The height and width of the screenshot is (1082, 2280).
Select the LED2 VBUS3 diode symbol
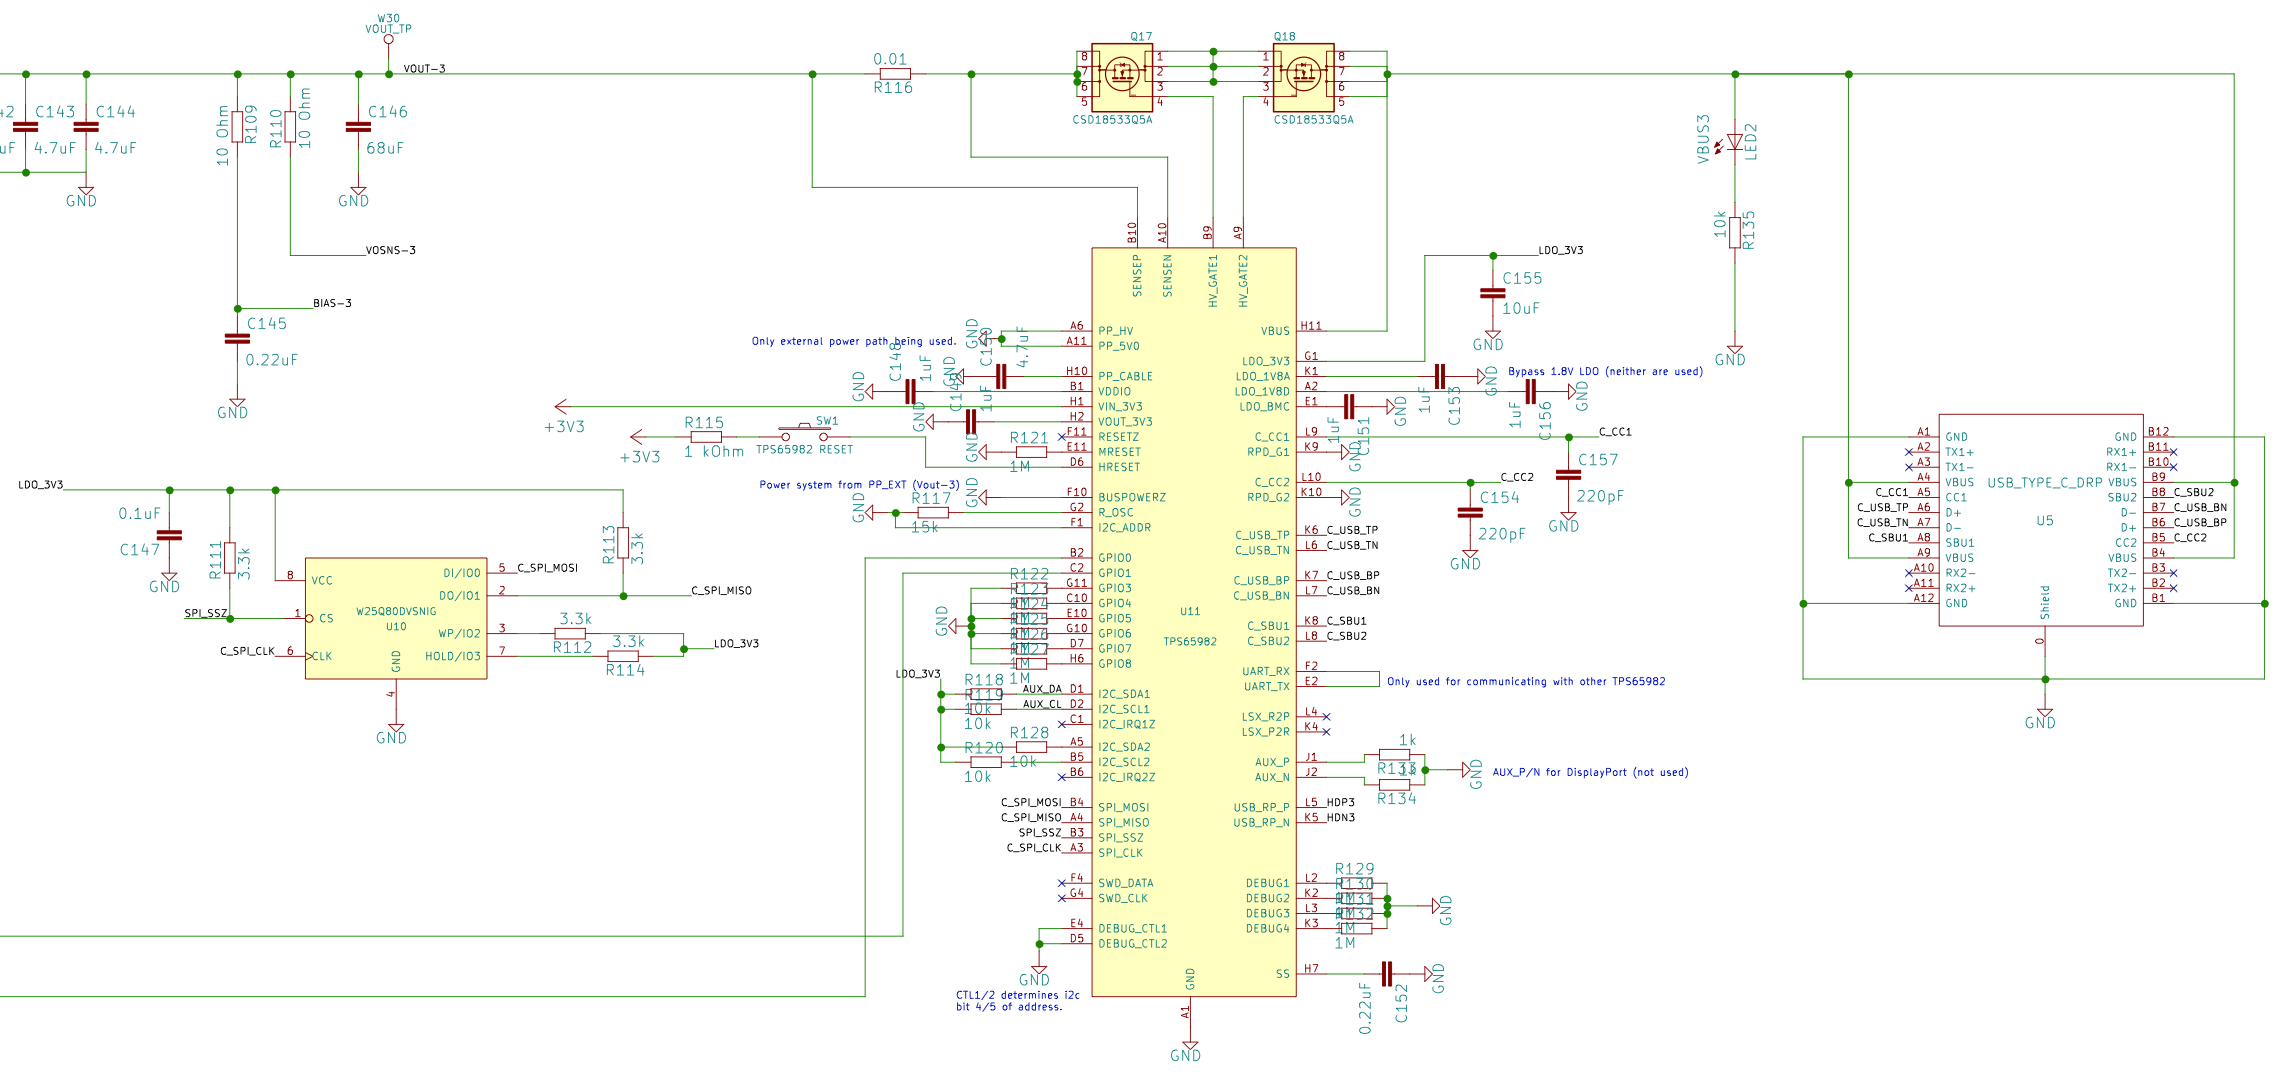tap(1735, 142)
